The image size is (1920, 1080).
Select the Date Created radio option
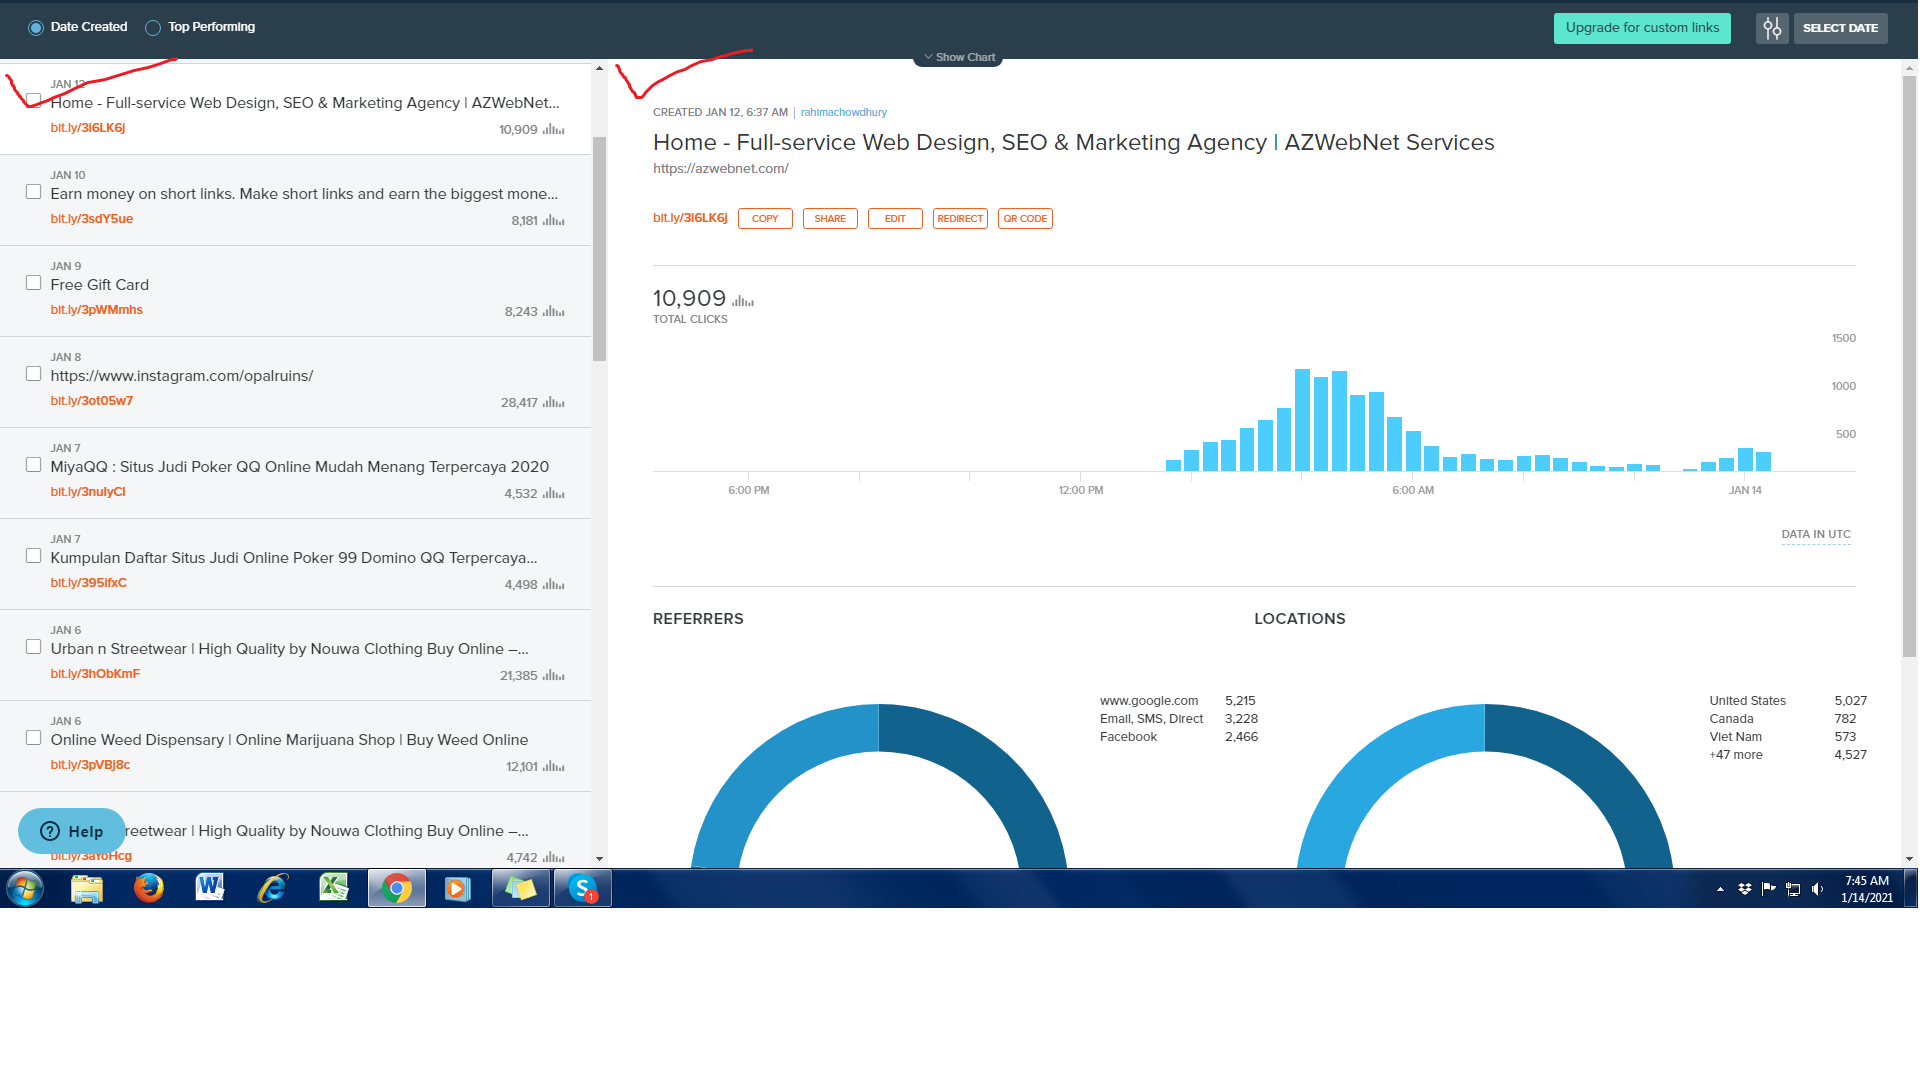tap(36, 28)
